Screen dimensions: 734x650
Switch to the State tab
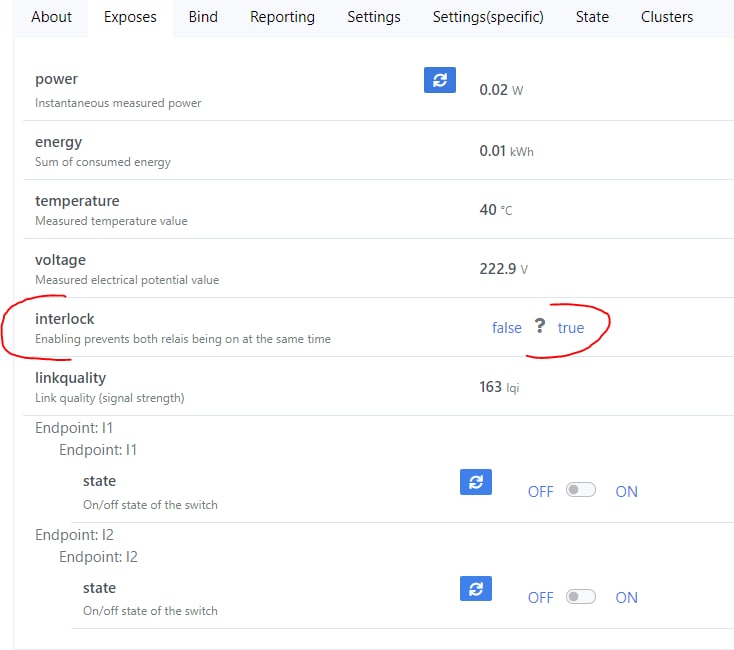pyautogui.click(x=592, y=17)
